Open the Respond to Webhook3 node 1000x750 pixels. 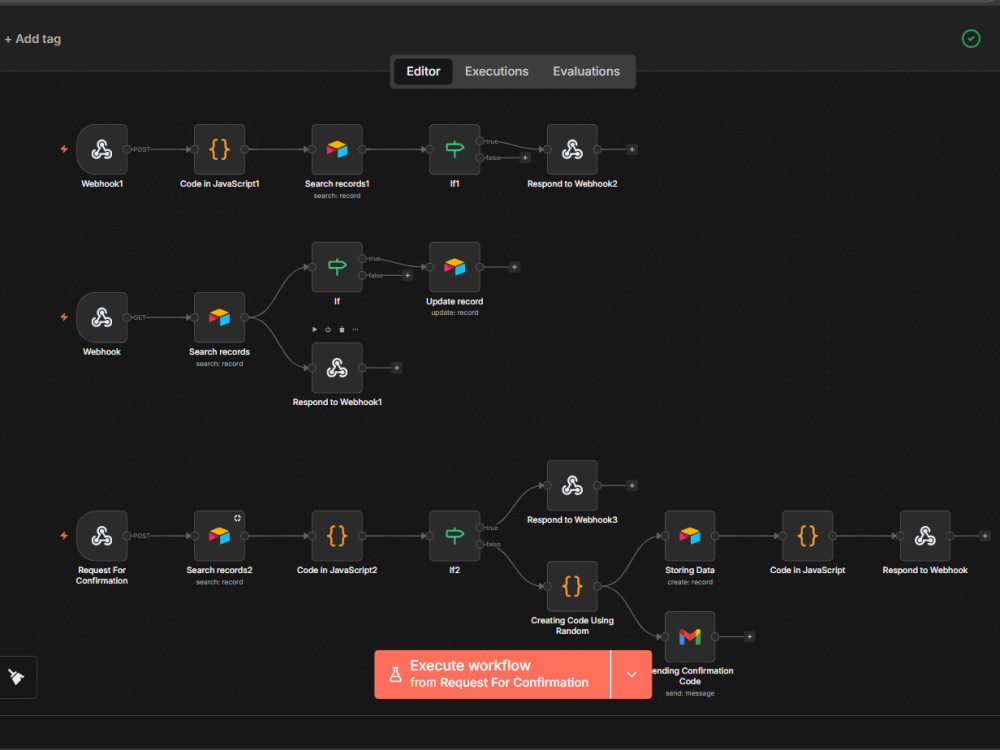click(572, 485)
